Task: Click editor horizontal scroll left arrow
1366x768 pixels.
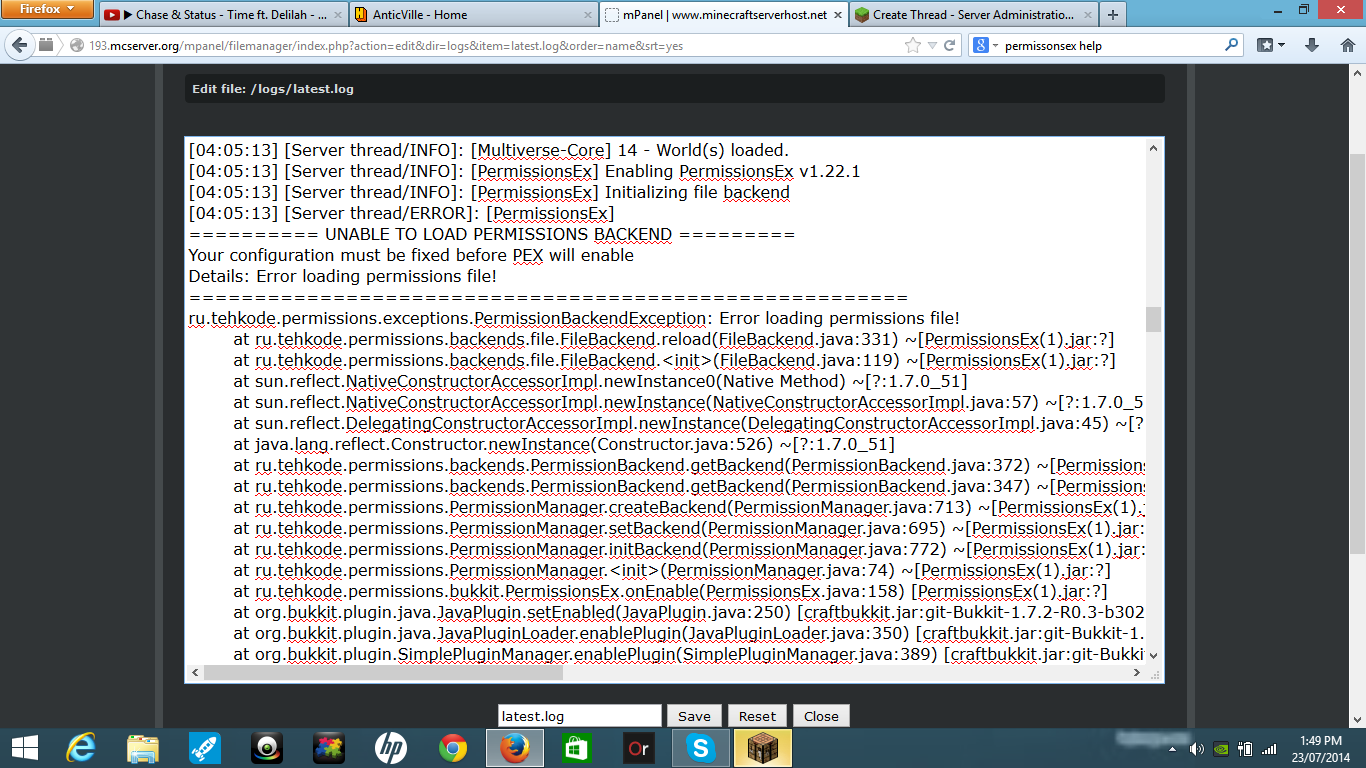Action: tap(195, 673)
